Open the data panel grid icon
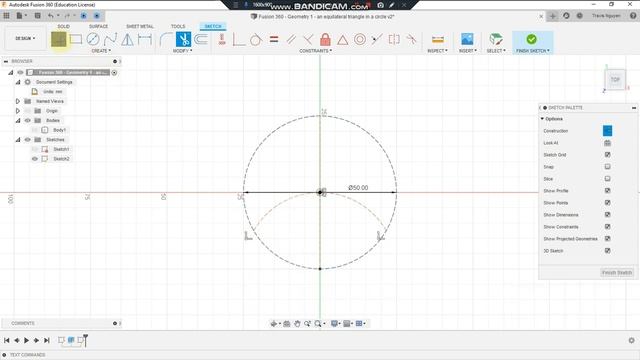The image size is (640, 360). coord(6,16)
